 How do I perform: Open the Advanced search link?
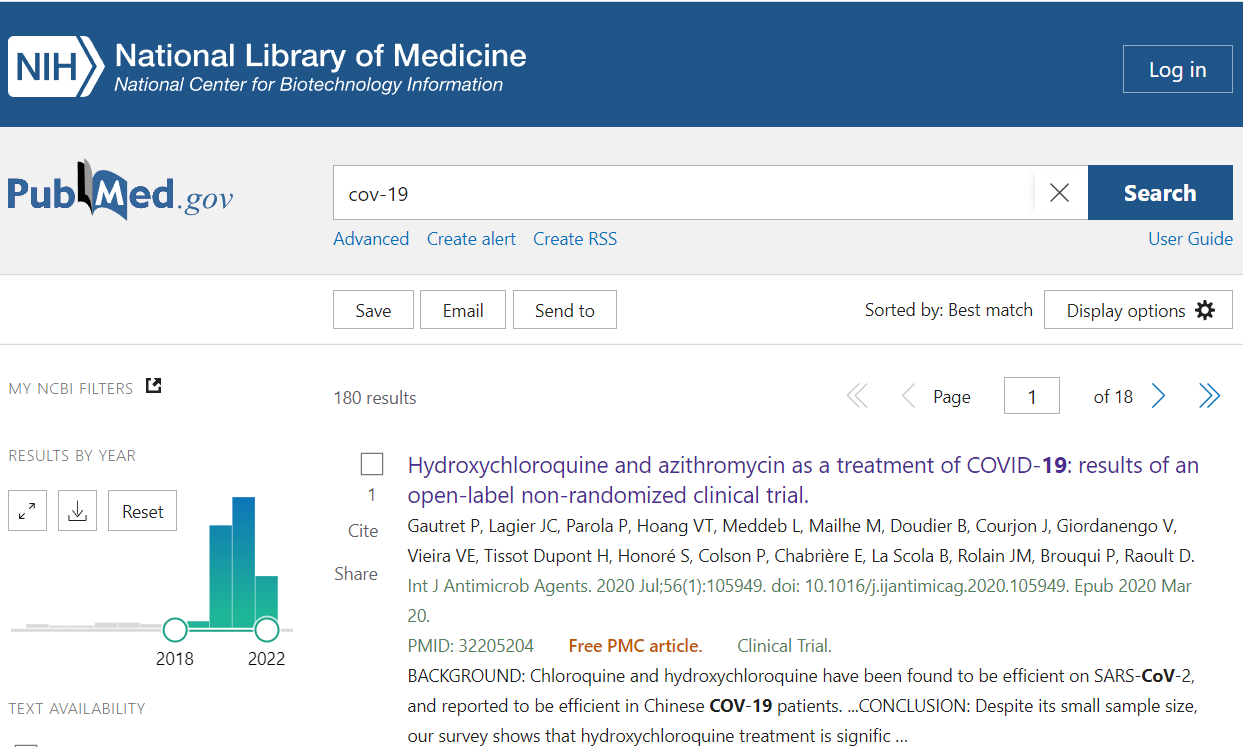click(371, 239)
